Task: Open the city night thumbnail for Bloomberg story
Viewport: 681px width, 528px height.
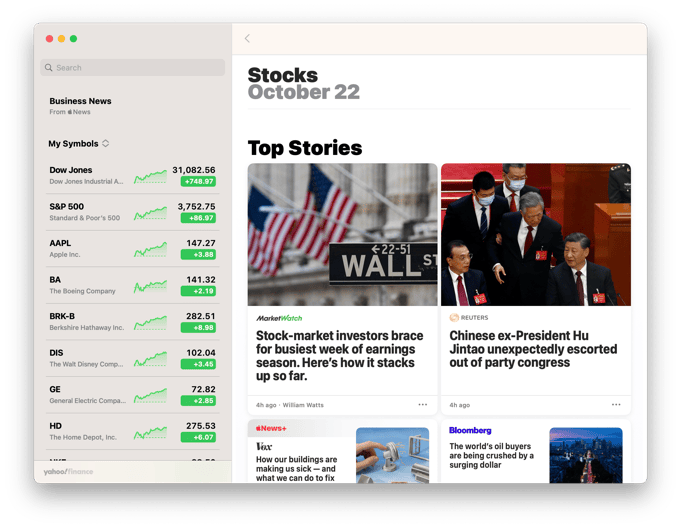Action: [586, 455]
